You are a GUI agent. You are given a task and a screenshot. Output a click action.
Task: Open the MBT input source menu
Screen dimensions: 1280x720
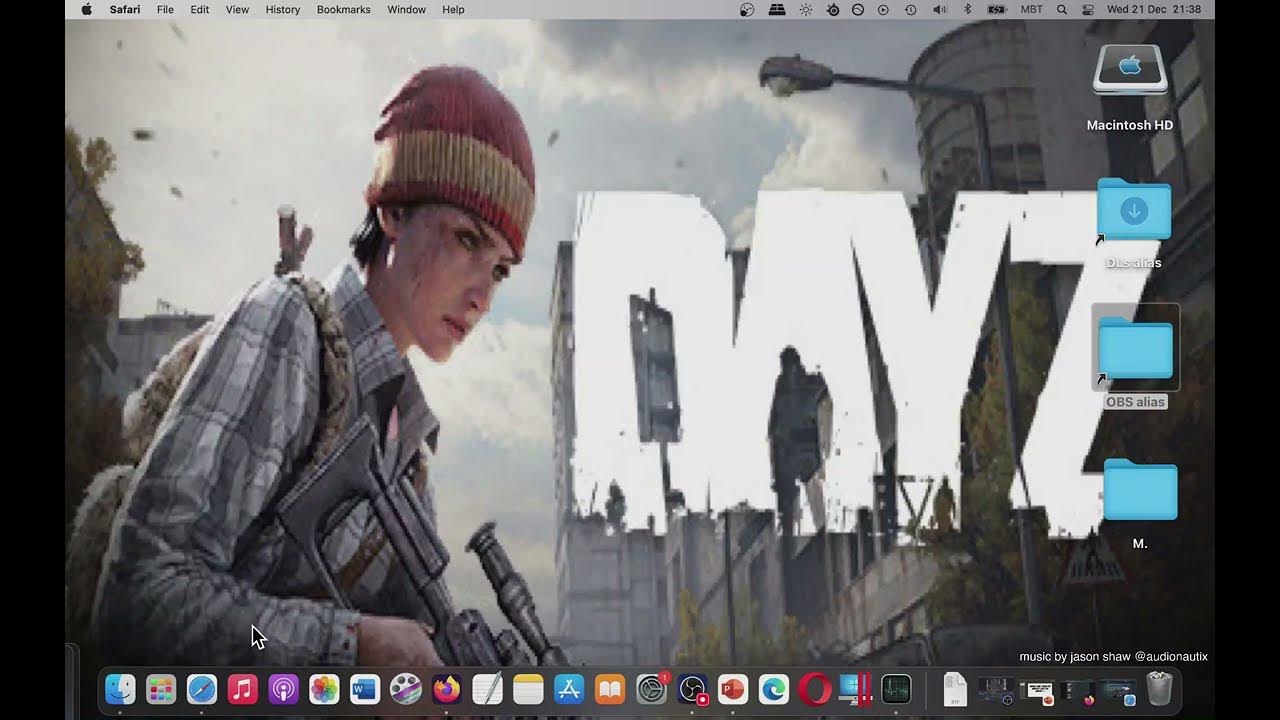[1031, 9]
